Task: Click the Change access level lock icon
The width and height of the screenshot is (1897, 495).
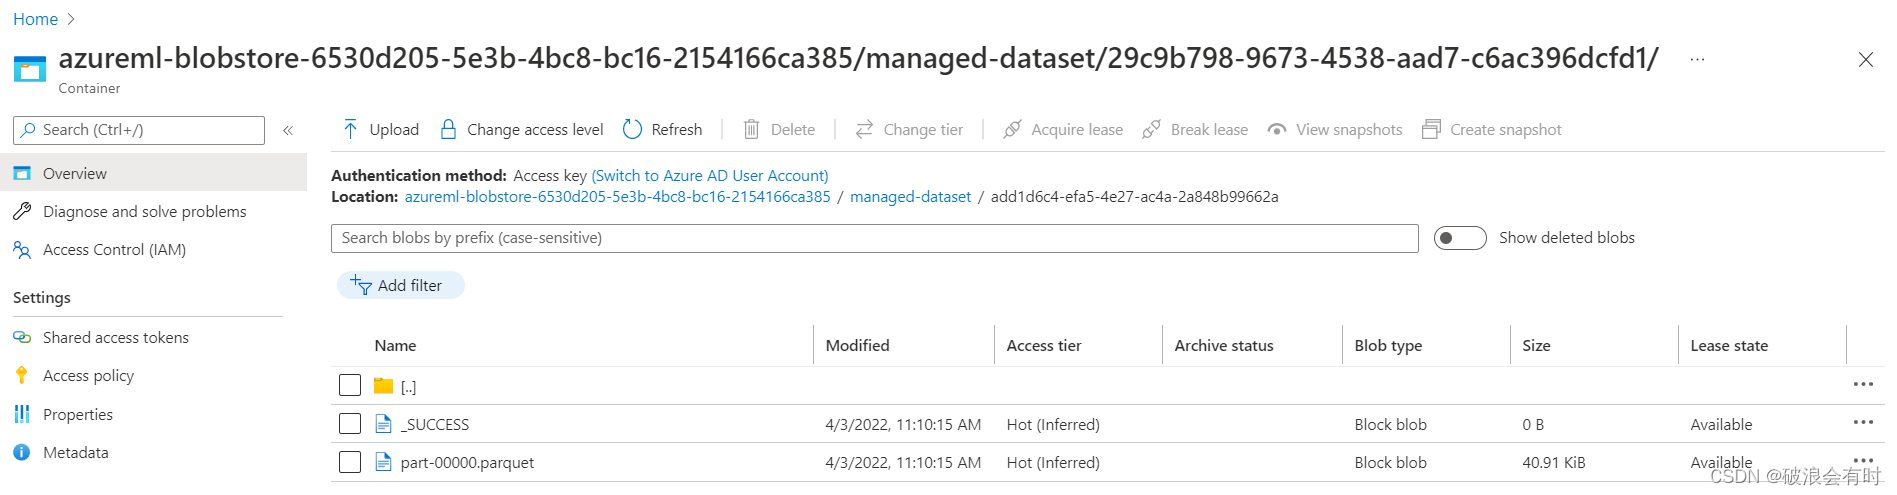Action: point(448,129)
